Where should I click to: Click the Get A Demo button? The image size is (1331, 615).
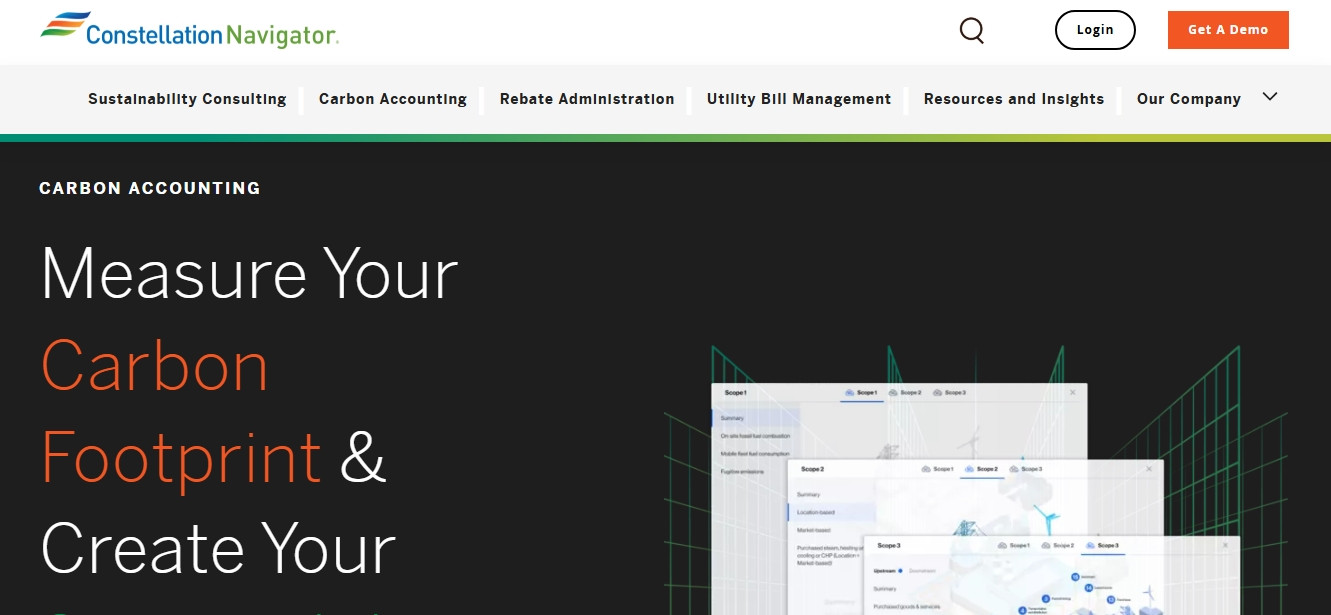(x=1228, y=29)
